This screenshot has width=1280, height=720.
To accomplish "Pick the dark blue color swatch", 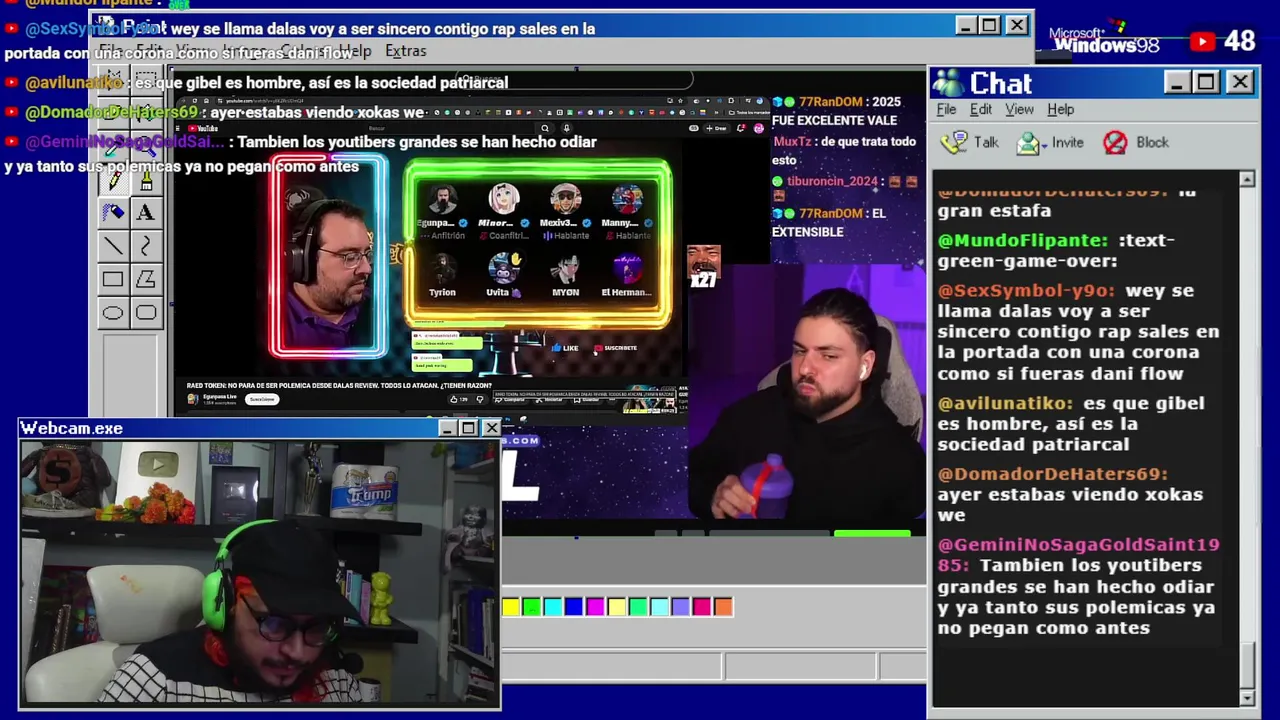I will [x=573, y=606].
